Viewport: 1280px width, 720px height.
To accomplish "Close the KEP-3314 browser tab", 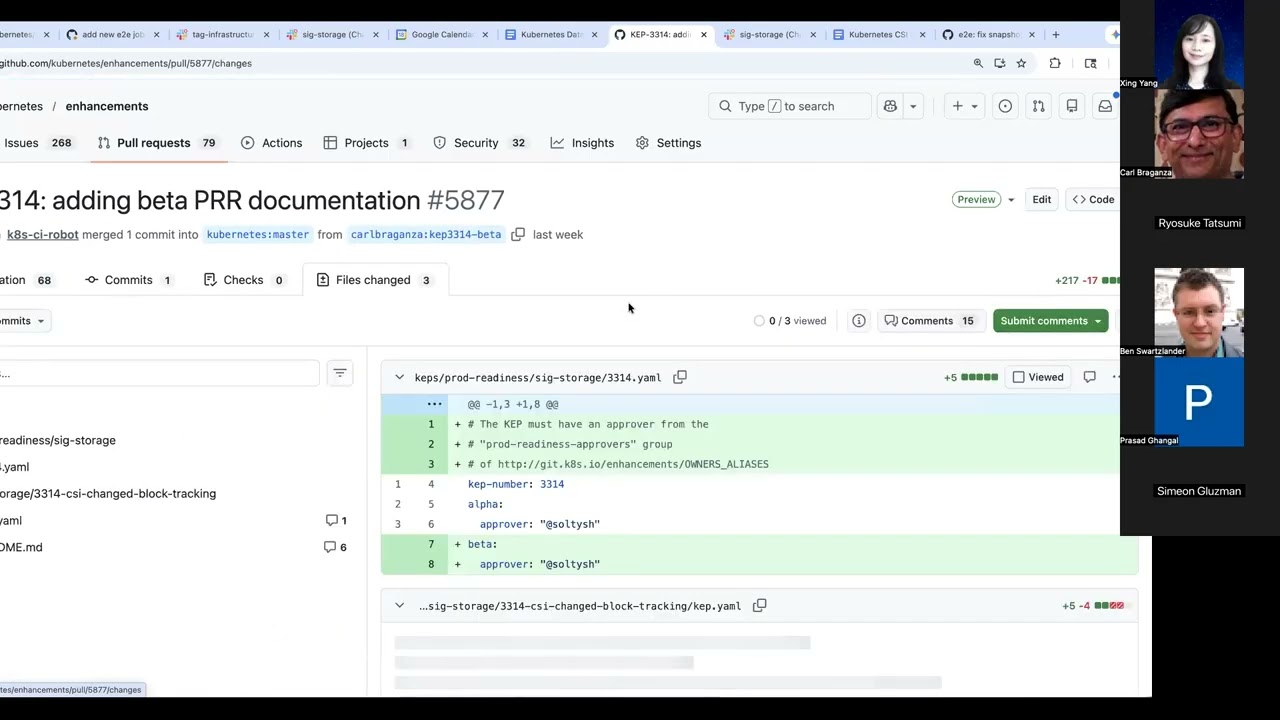I will click(x=704, y=34).
